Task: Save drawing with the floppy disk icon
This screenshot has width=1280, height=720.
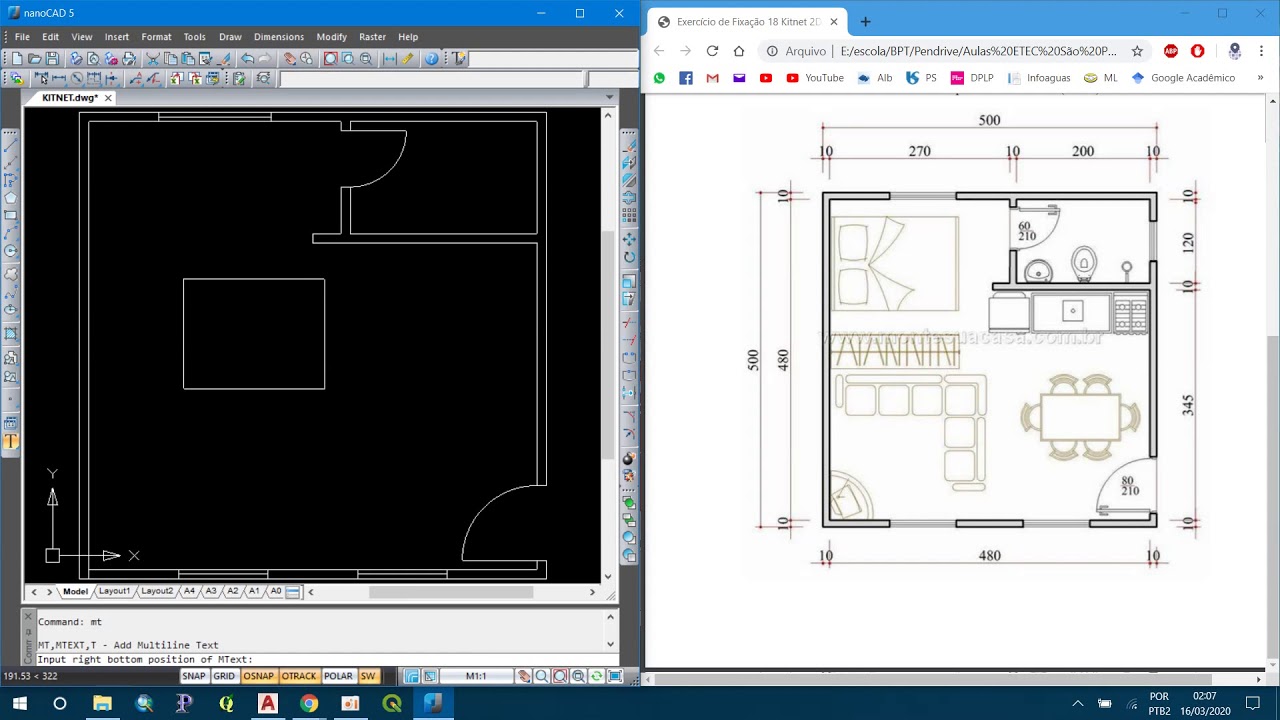Action: point(52,59)
